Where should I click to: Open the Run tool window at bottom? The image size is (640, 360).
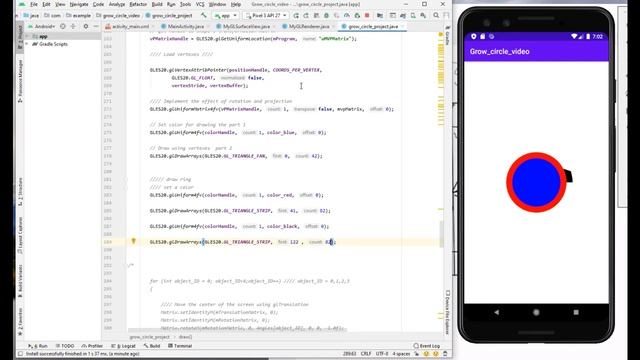pos(38,346)
